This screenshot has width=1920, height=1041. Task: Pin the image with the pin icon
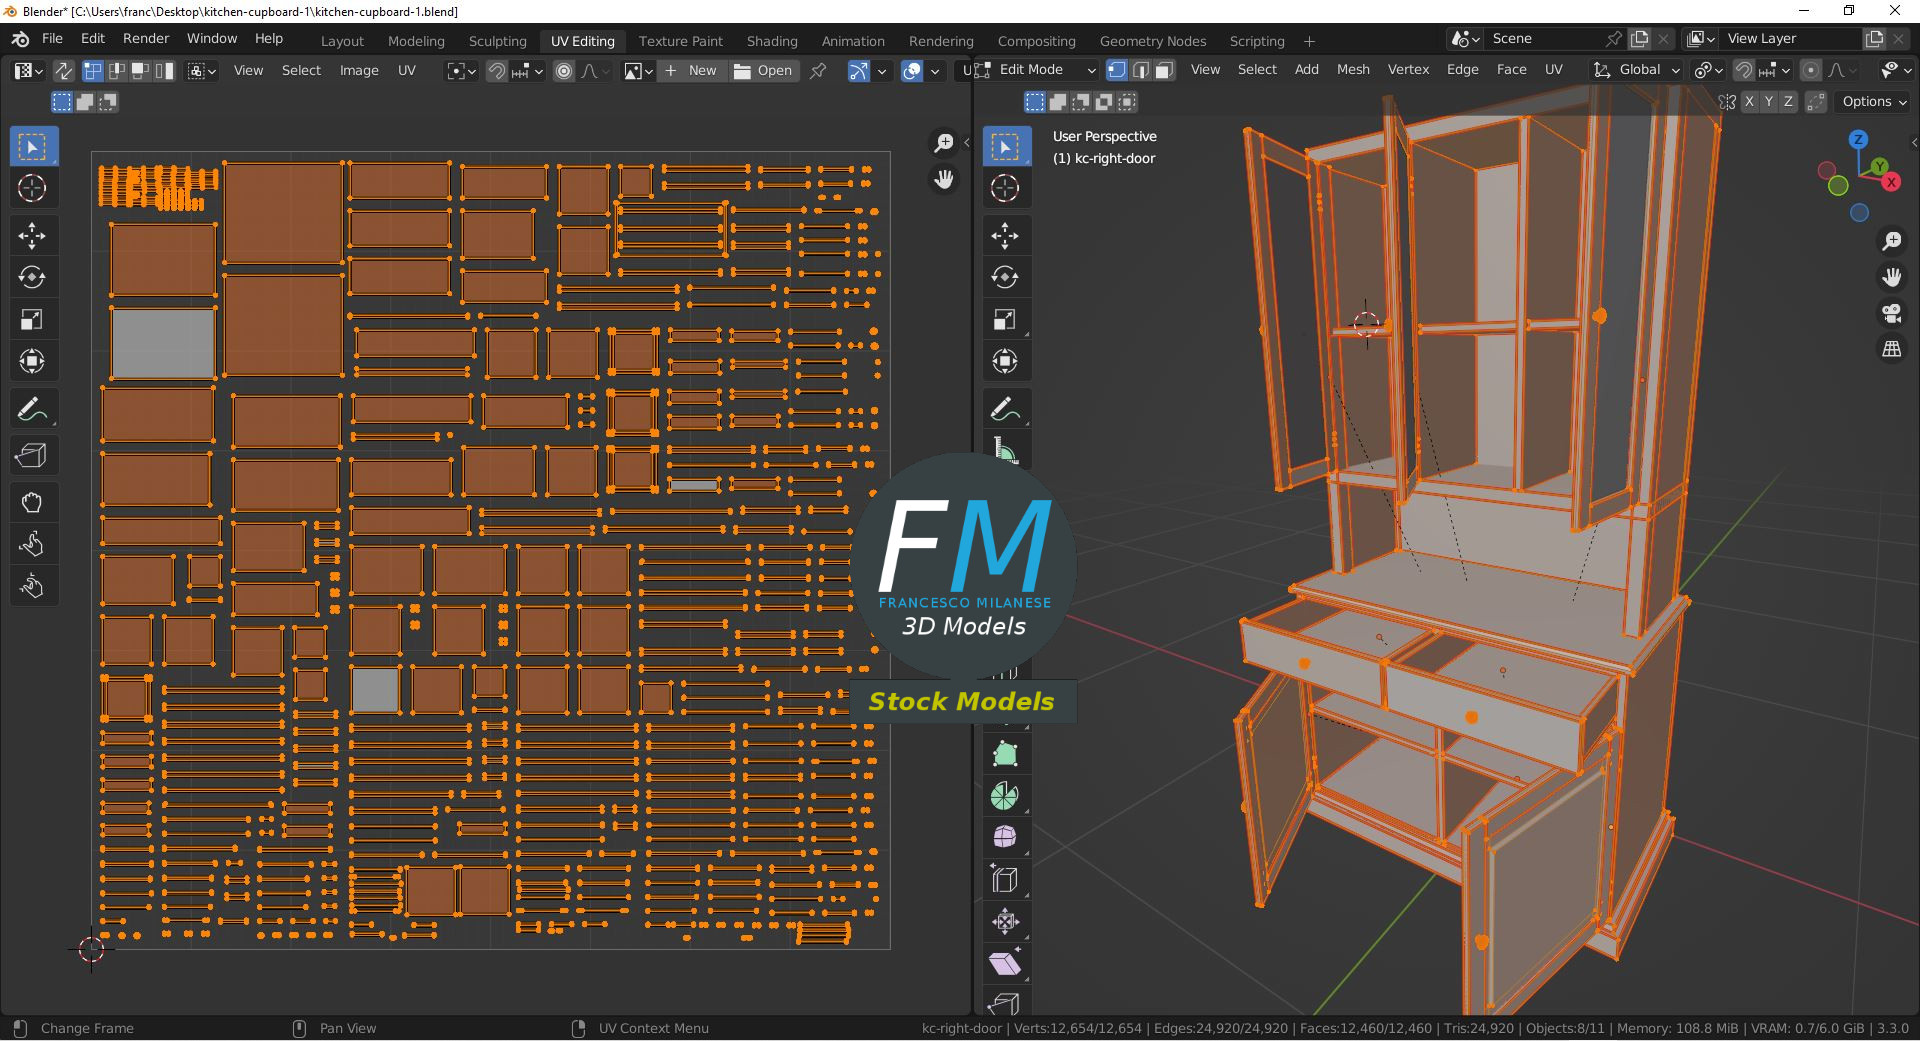(818, 70)
